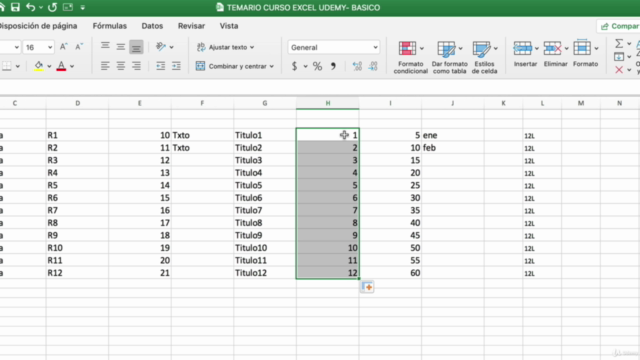Apply red font color A
The height and width of the screenshot is (360, 640).
click(x=61, y=66)
